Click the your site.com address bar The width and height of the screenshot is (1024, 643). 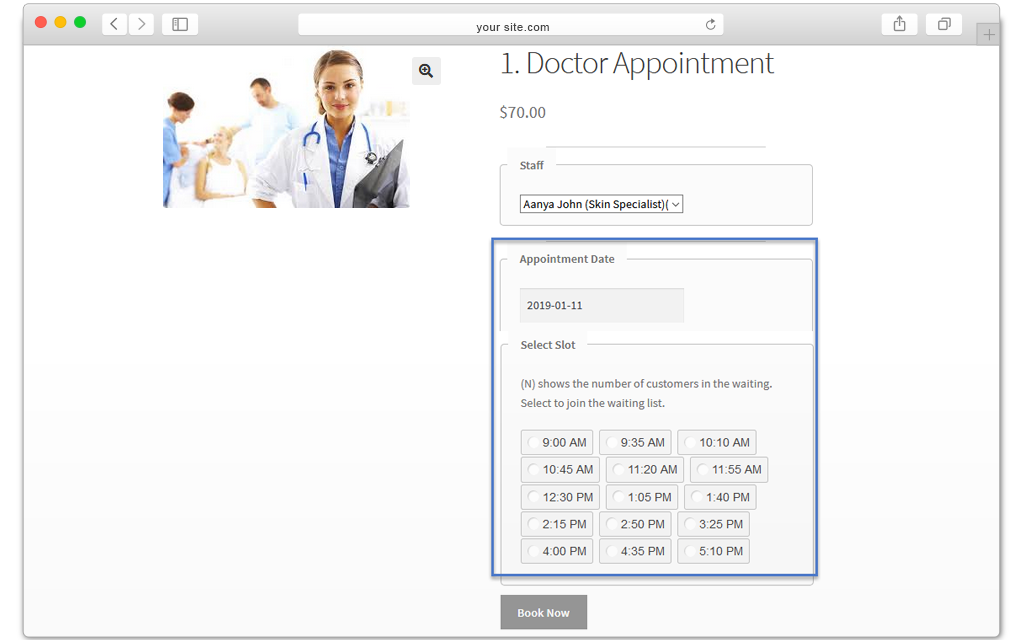click(511, 25)
